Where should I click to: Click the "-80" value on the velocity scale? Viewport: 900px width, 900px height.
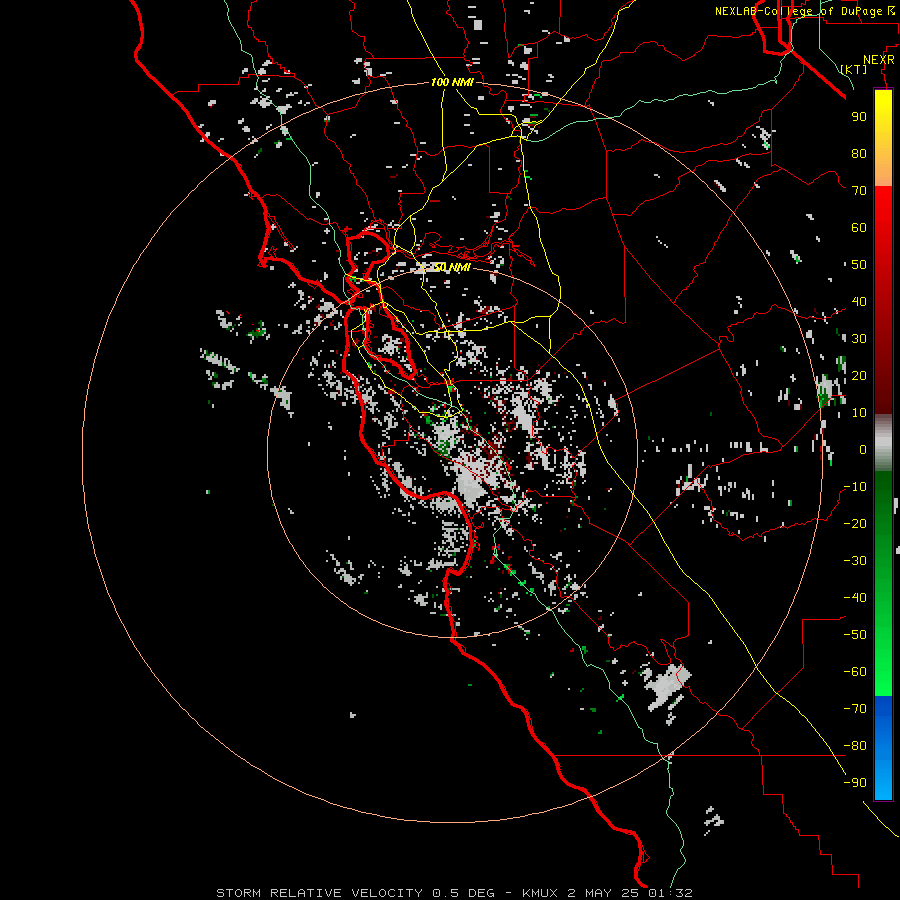855,746
